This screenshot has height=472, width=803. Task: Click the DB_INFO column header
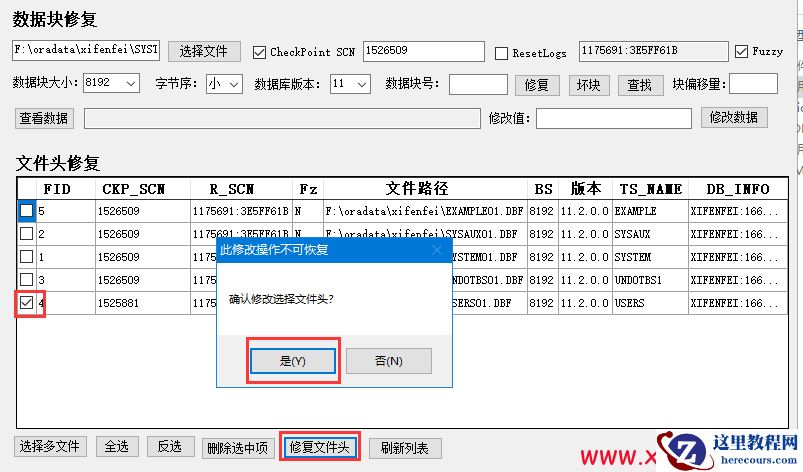tap(738, 189)
